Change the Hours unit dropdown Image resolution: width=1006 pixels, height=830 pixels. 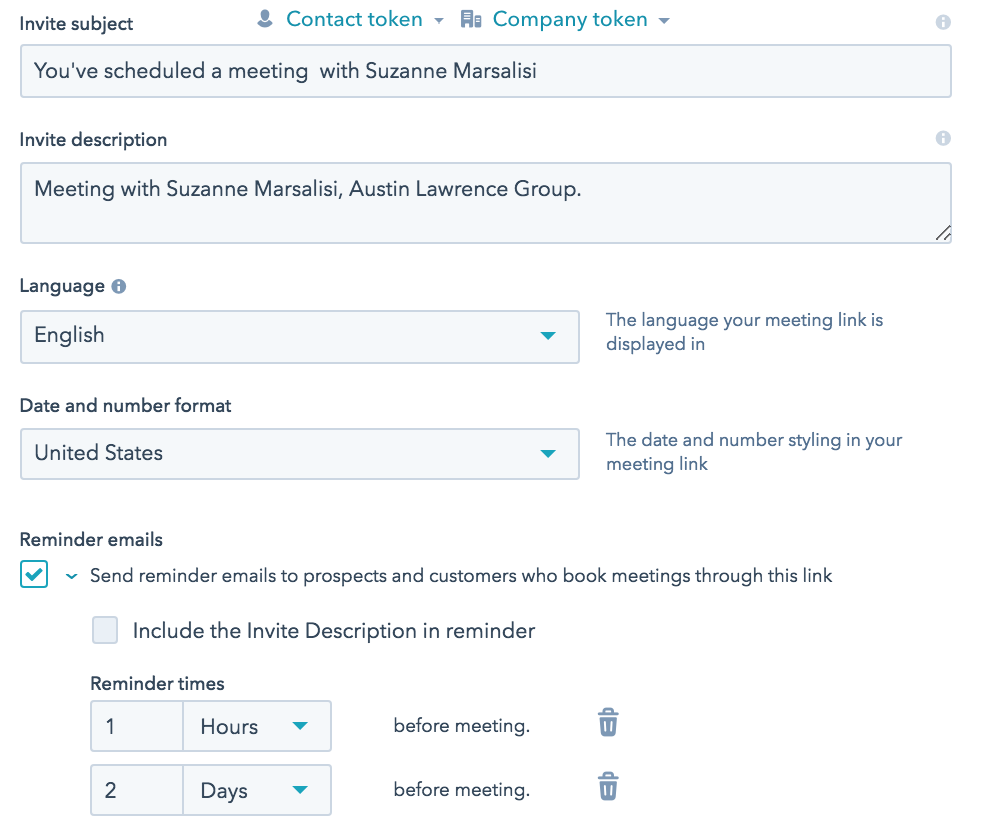(x=256, y=727)
